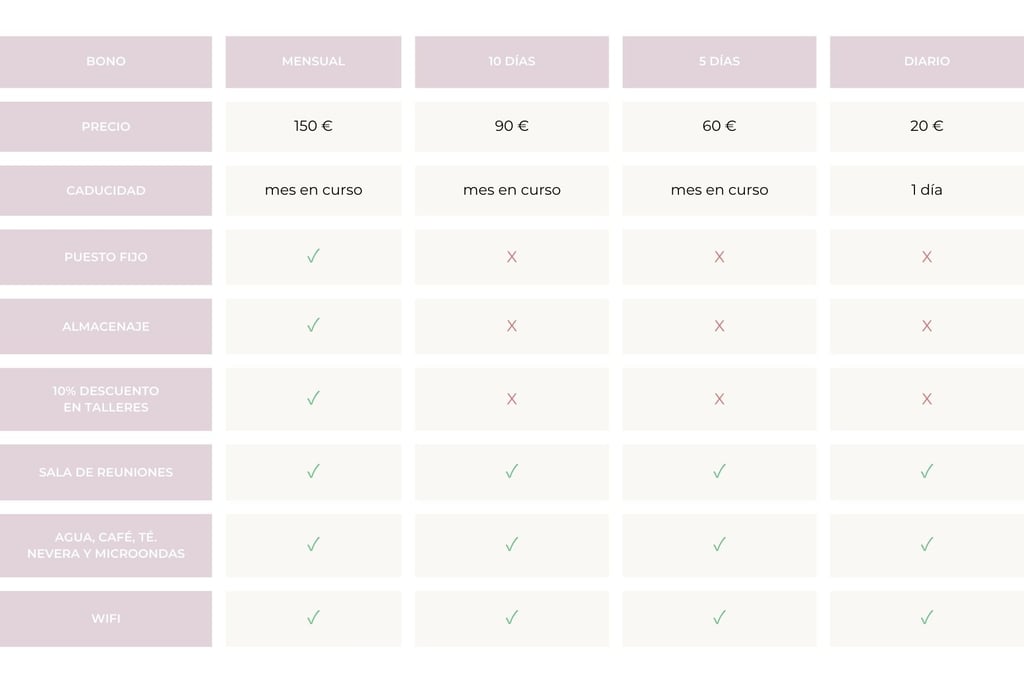
Task: Click the 20 € price cell
Action: [927, 127]
